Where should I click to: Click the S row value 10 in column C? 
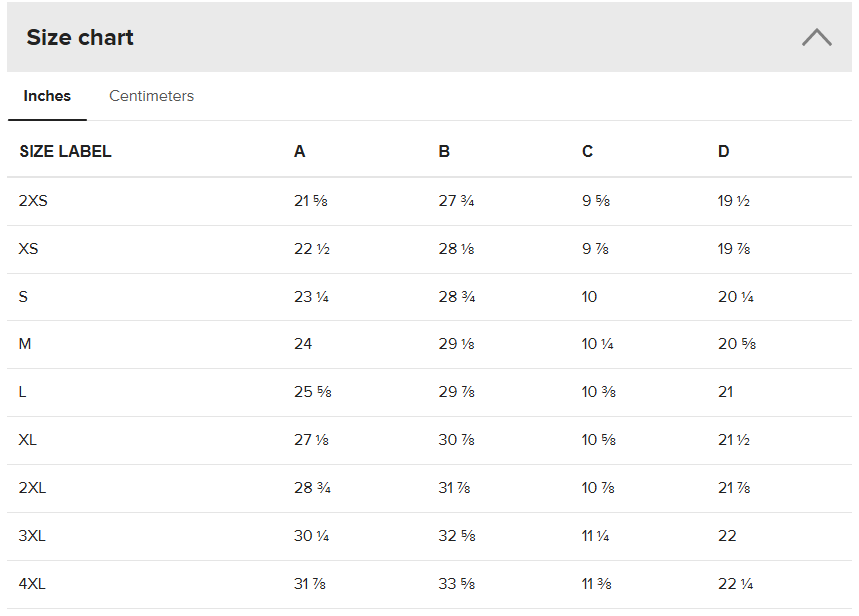click(589, 296)
